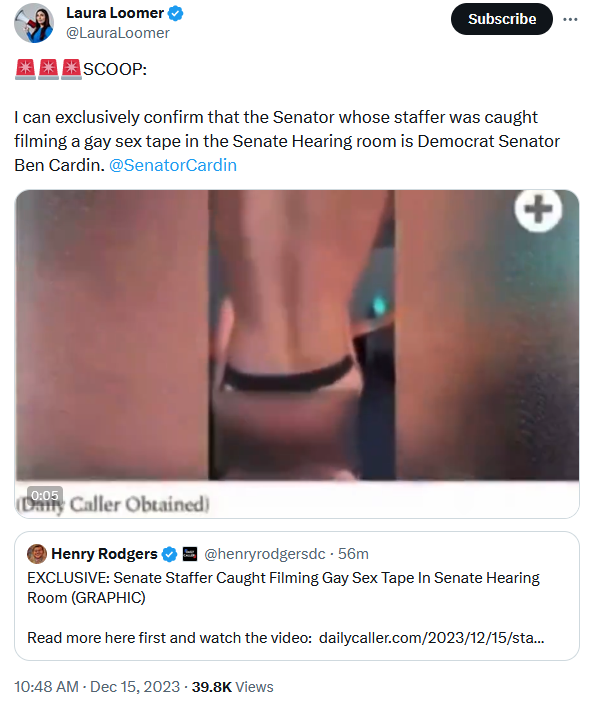The image size is (593, 706).
Task: Play the embedded video thumbnail
Action: pos(297,354)
